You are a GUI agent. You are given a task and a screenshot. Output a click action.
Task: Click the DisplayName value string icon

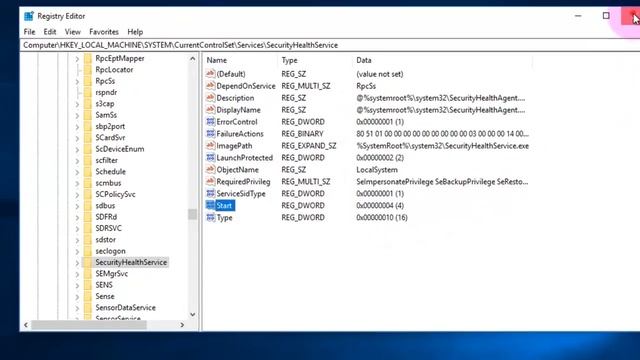pyautogui.click(x=210, y=109)
